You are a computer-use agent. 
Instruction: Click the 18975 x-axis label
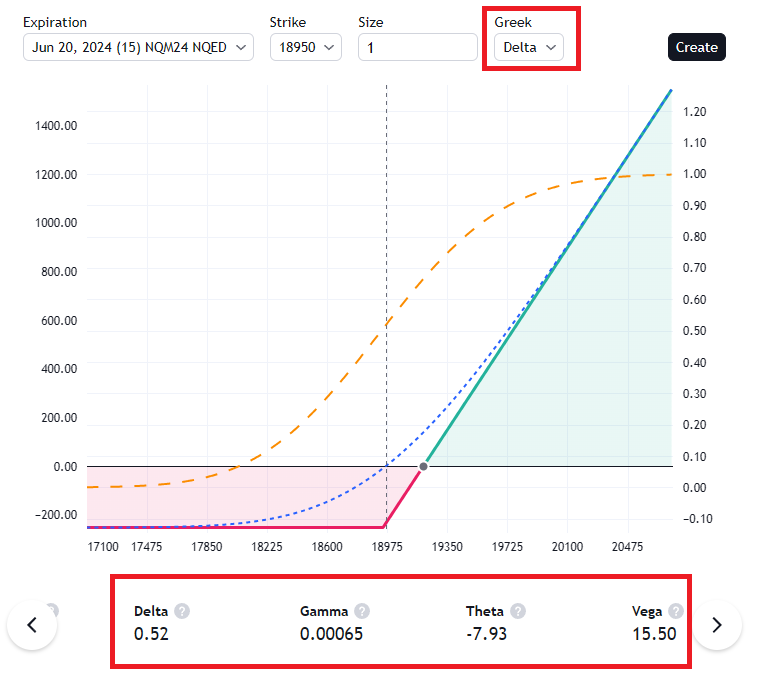[387, 547]
